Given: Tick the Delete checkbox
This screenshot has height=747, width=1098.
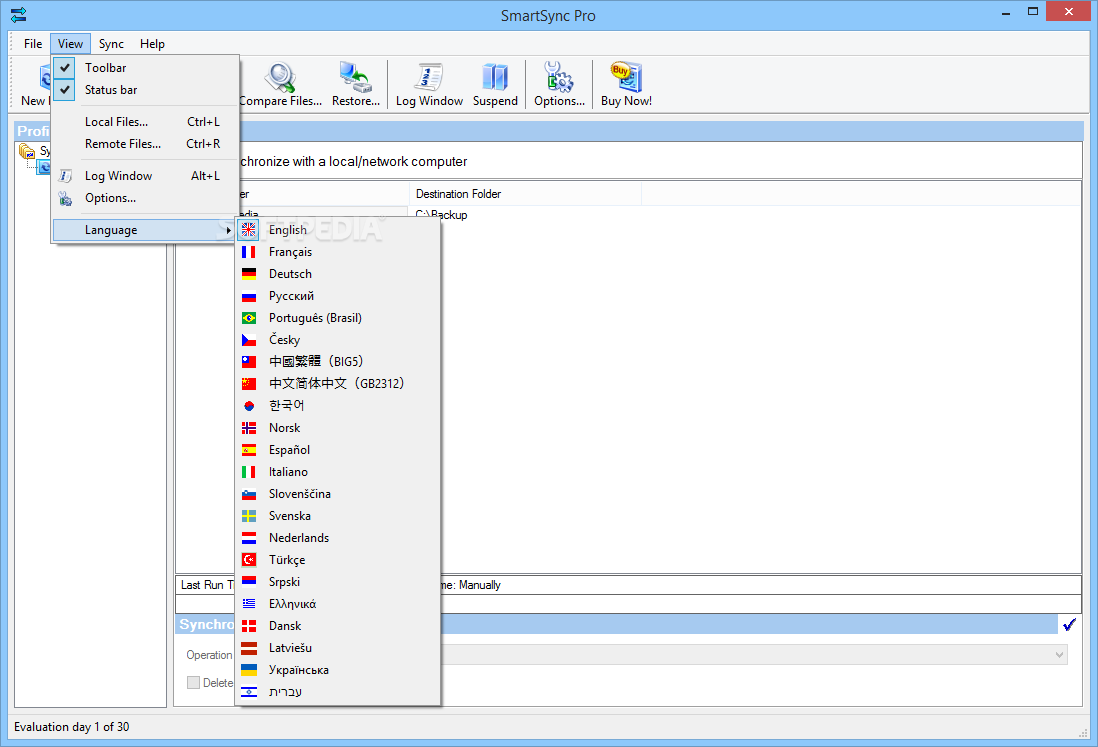Looking at the screenshot, I should click(x=193, y=683).
